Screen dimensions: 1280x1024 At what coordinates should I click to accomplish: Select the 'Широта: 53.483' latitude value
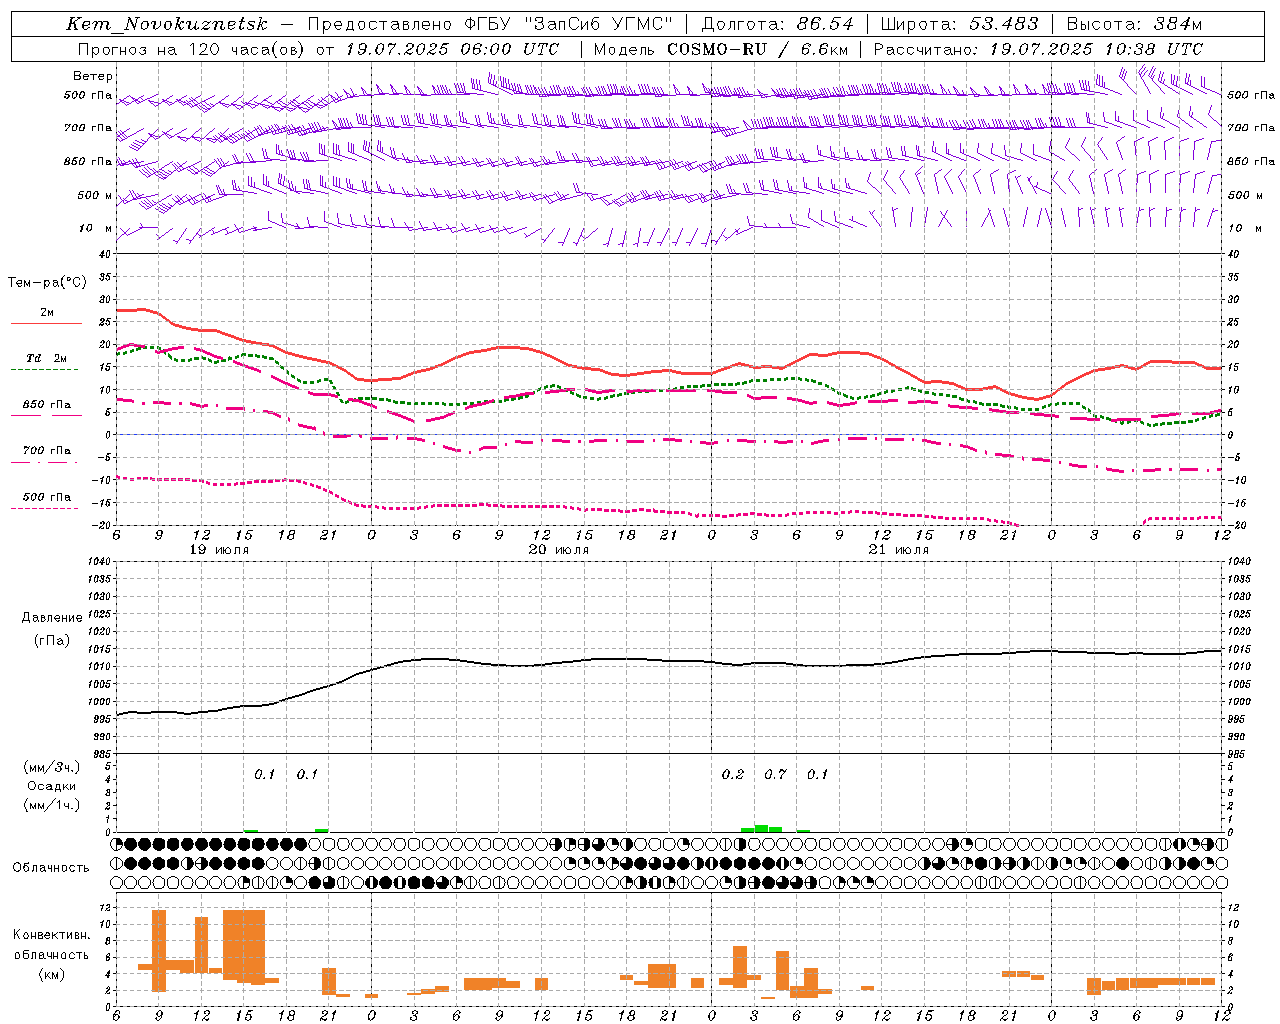(x=959, y=24)
